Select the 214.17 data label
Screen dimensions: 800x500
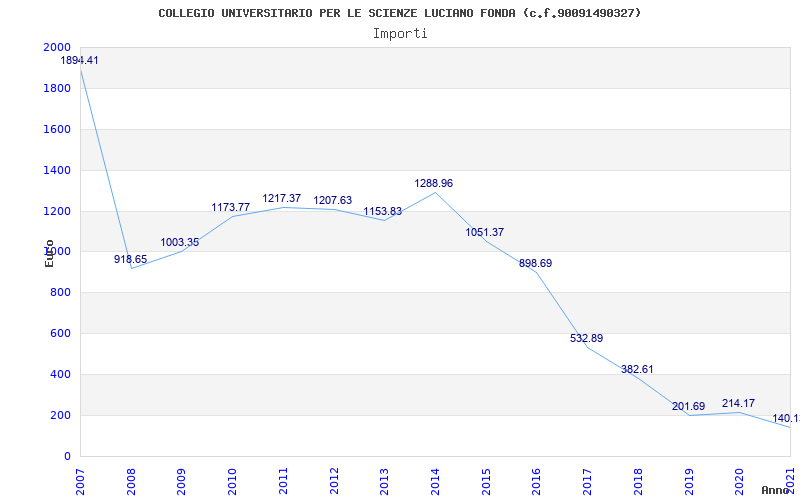(738, 403)
